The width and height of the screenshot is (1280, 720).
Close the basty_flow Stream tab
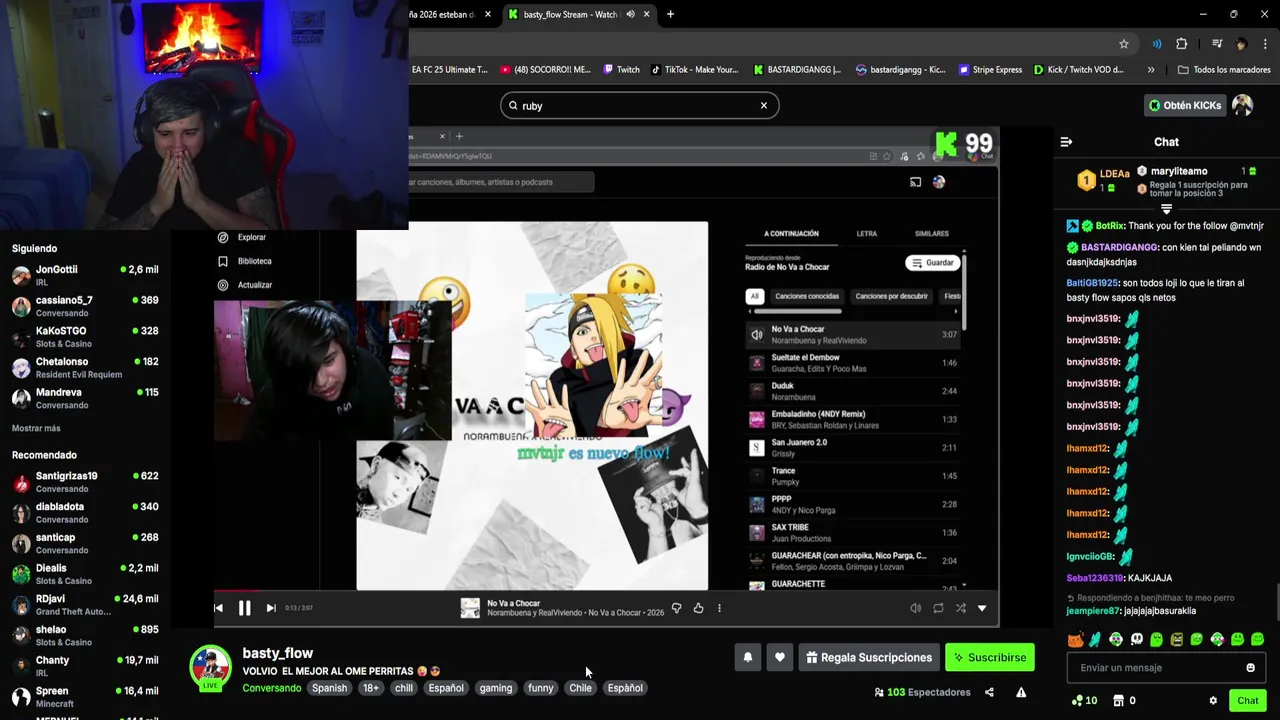tap(646, 14)
